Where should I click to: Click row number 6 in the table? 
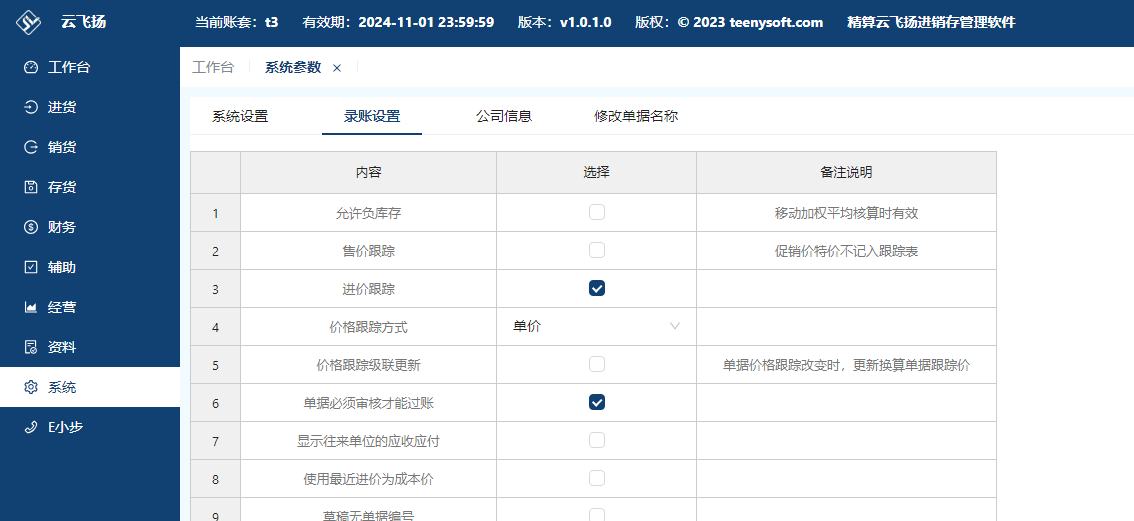click(216, 403)
